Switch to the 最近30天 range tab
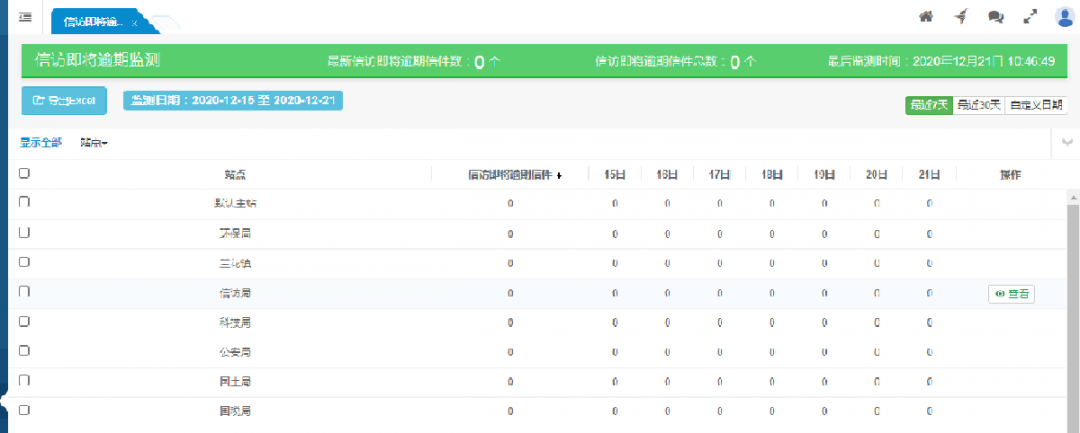Screen dimensions: 1080x433 (978, 105)
